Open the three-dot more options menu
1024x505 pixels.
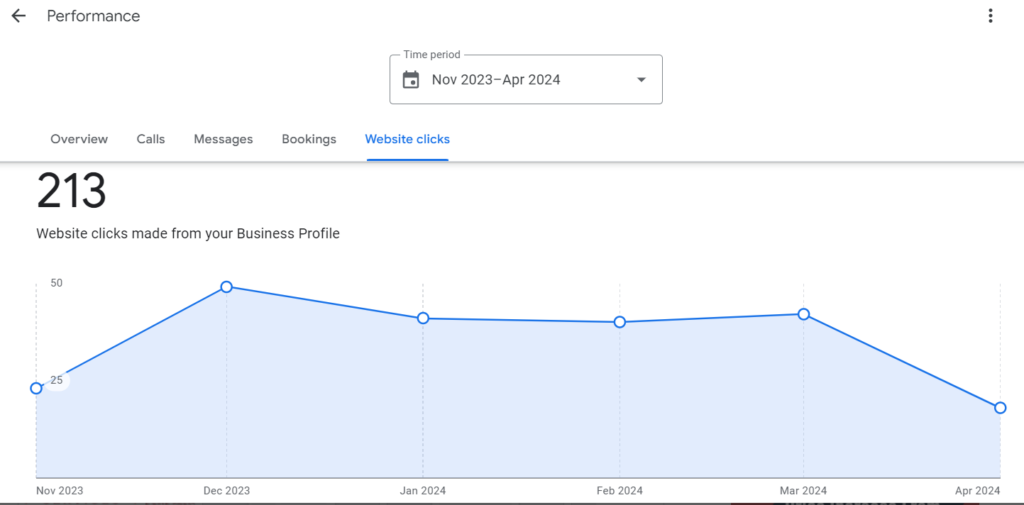[x=990, y=16]
